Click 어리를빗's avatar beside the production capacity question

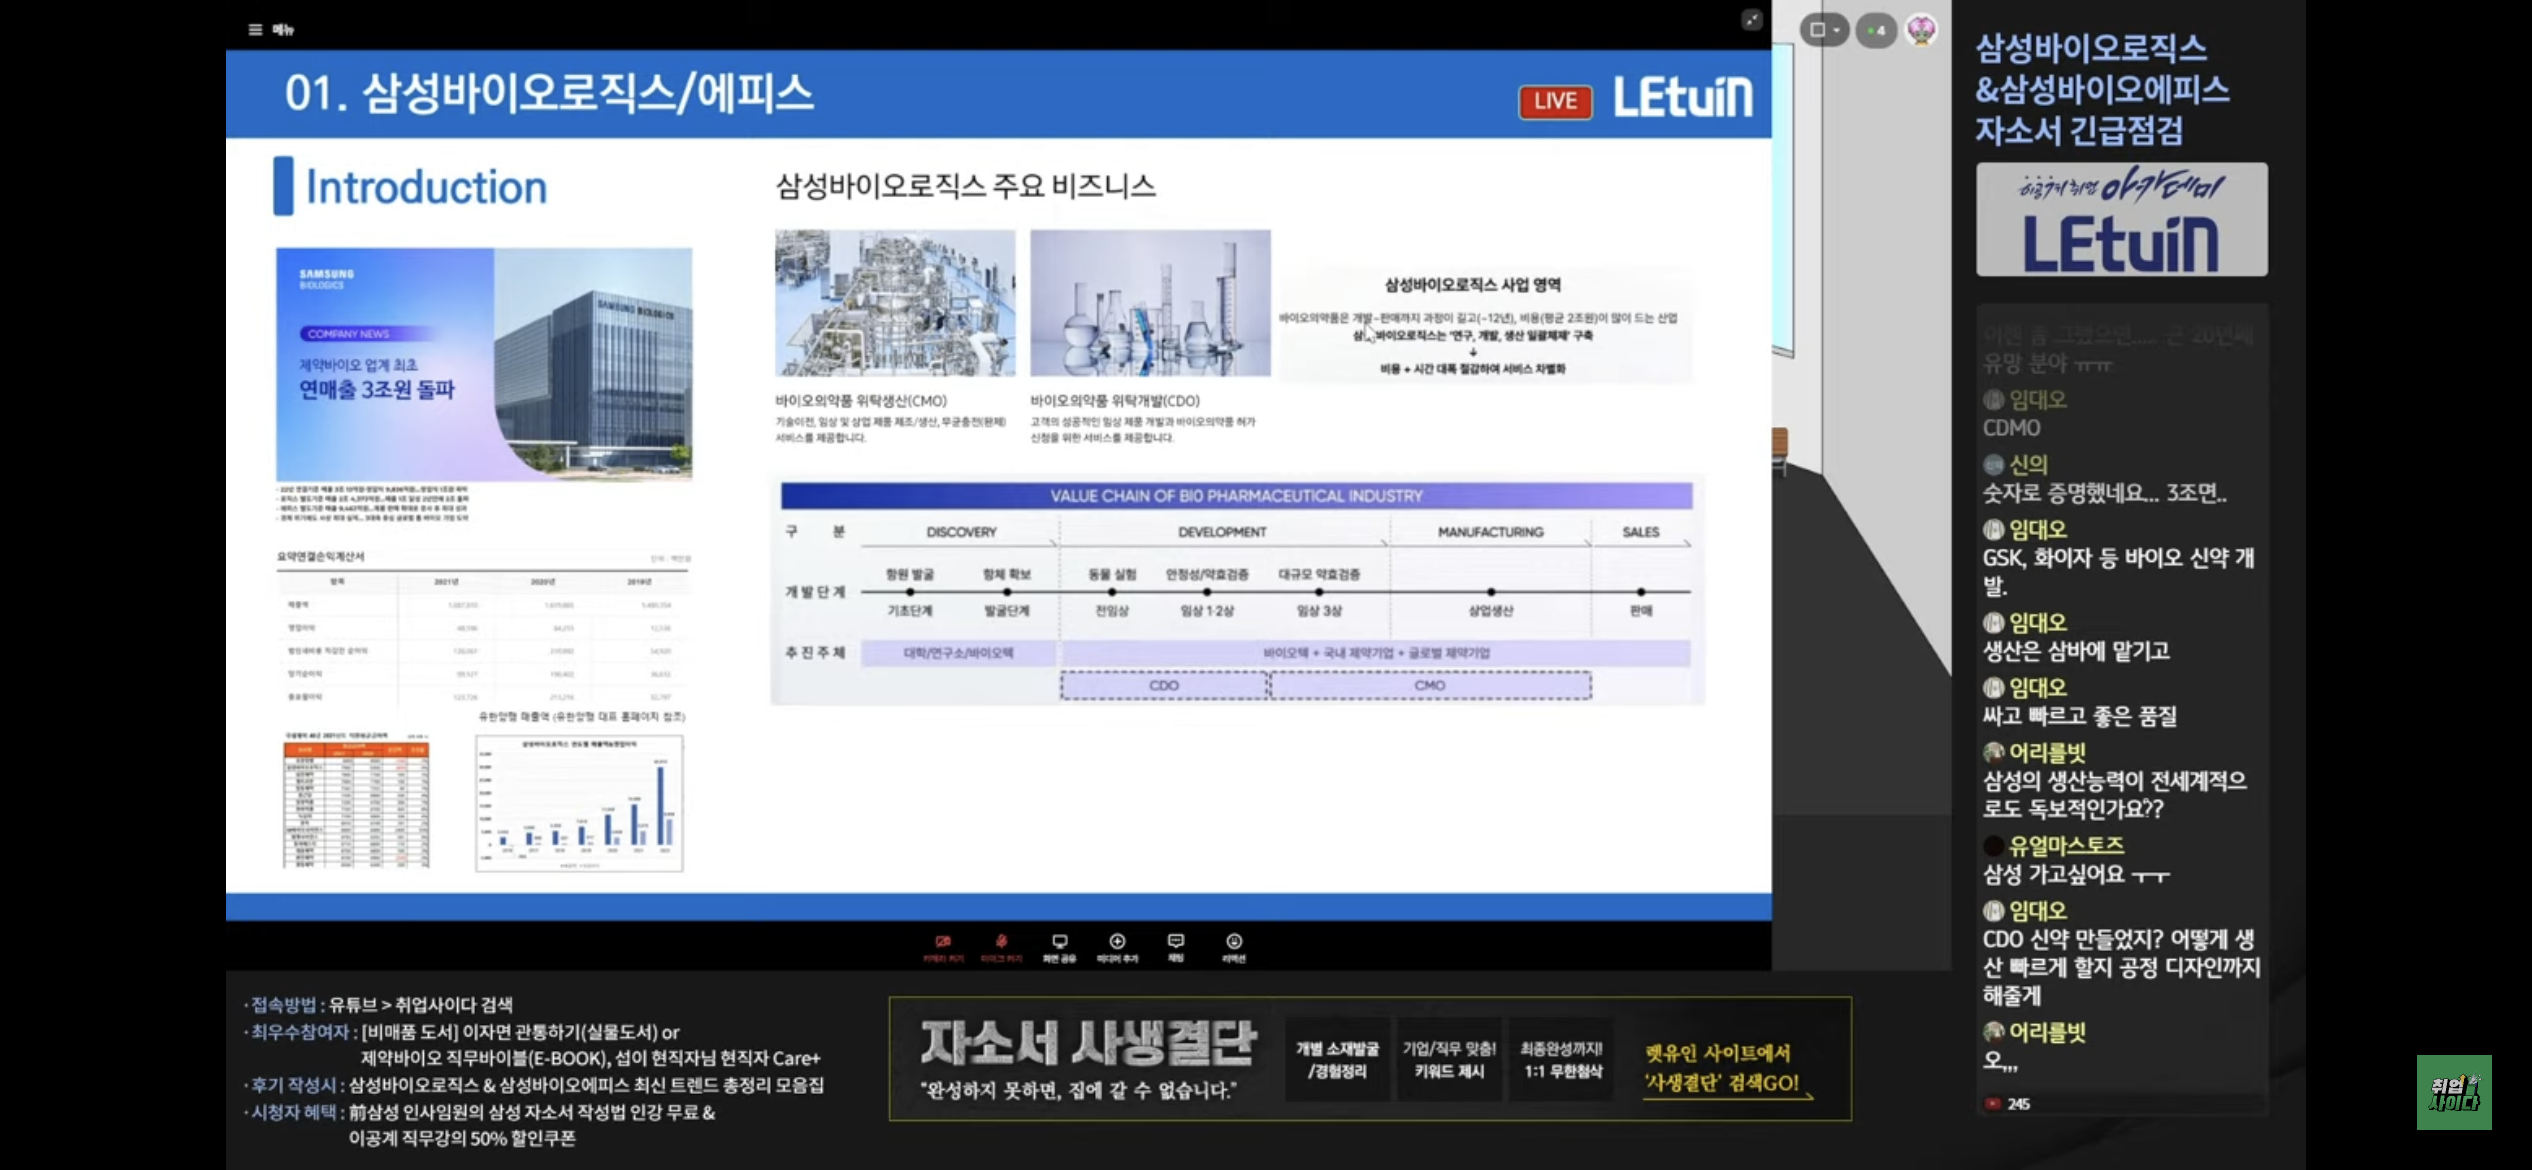click(1994, 752)
